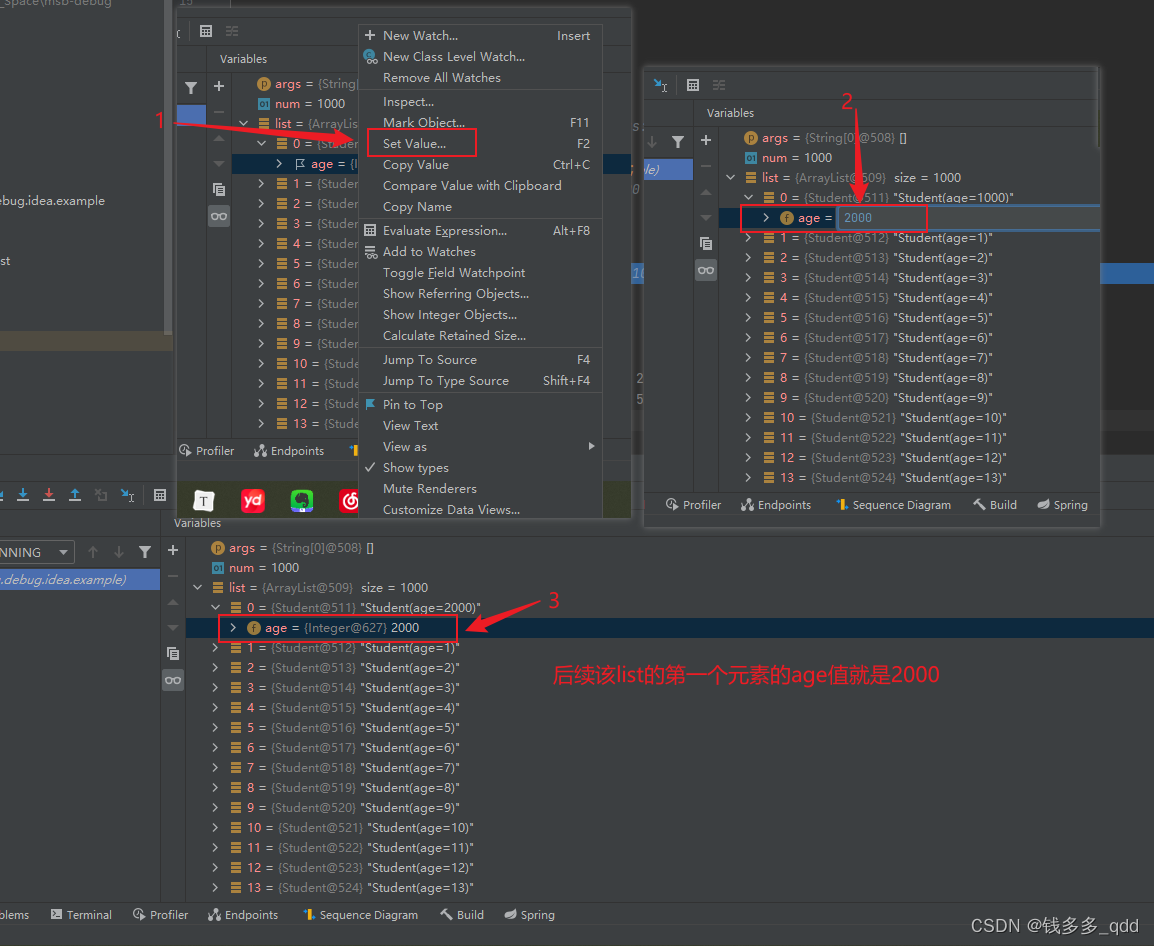The image size is (1154, 946).
Task: Click the copy icon in bottom Variables panel
Action: pyautogui.click(x=173, y=654)
